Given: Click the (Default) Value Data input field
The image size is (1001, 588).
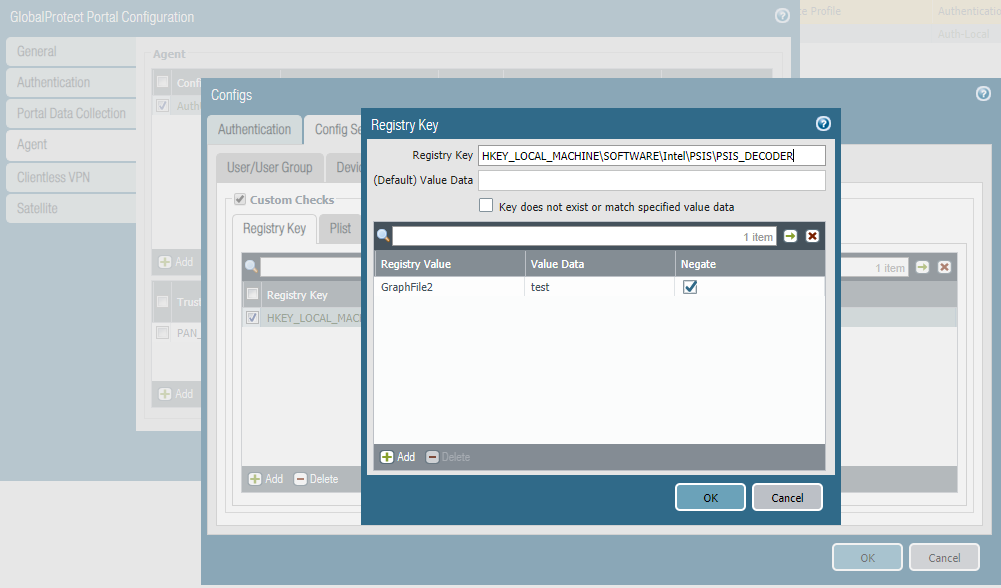Looking at the screenshot, I should pyautogui.click(x=650, y=180).
